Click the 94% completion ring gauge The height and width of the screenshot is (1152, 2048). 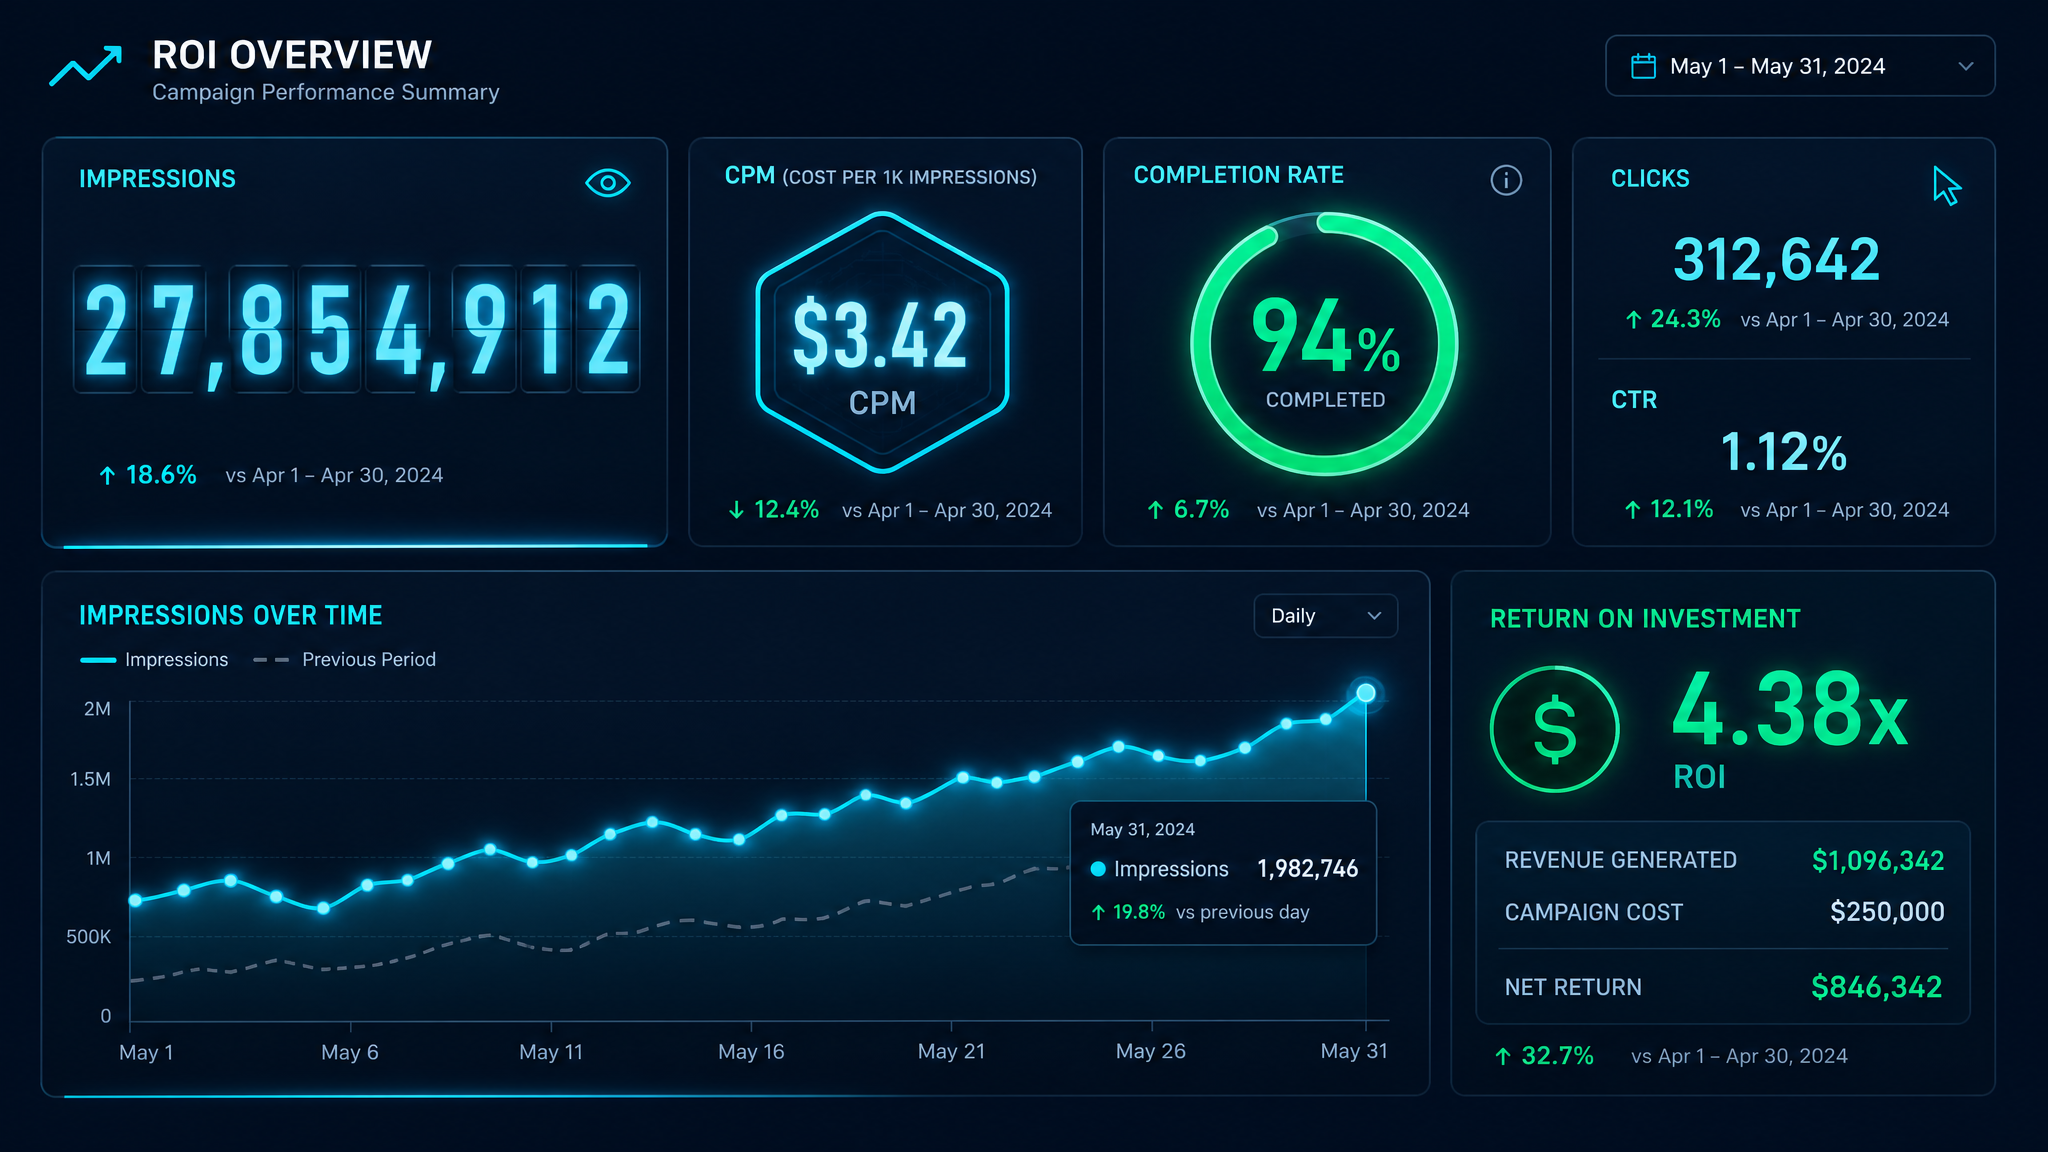click(x=1324, y=344)
